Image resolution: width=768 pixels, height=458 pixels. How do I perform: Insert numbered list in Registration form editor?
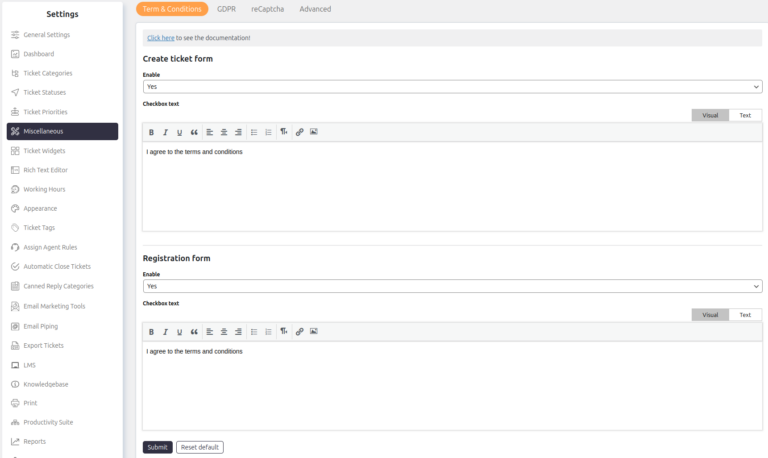pyautogui.click(x=268, y=331)
